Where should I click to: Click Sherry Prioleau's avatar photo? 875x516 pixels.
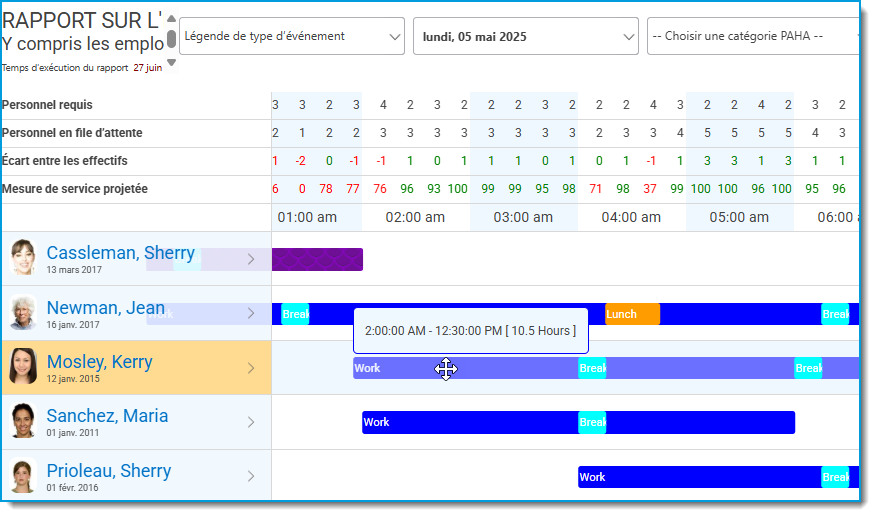tap(23, 476)
